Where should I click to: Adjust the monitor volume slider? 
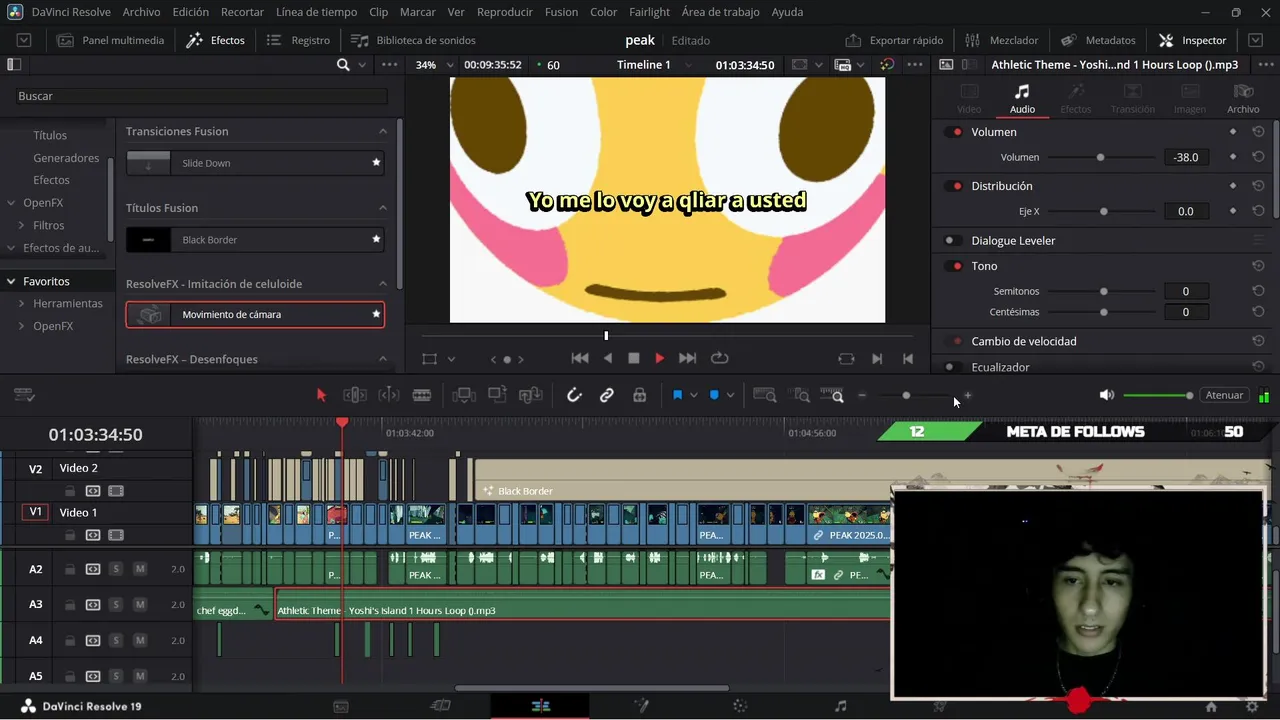[x=1158, y=396]
